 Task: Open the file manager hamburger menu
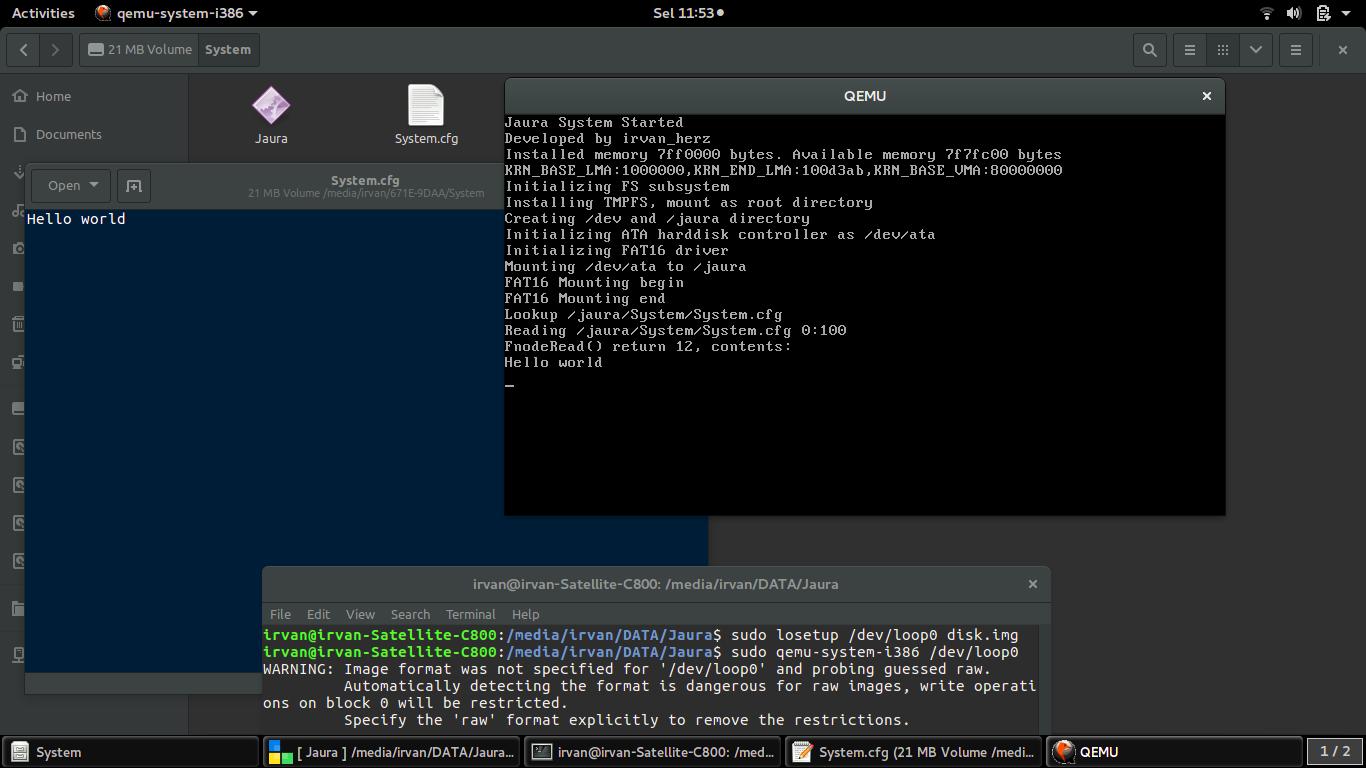click(x=1296, y=49)
